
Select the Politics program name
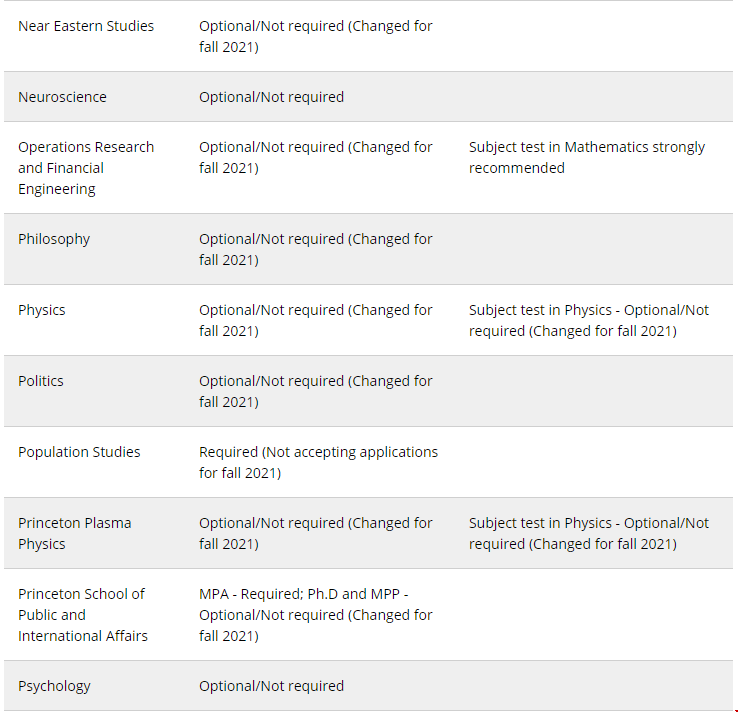click(40, 381)
